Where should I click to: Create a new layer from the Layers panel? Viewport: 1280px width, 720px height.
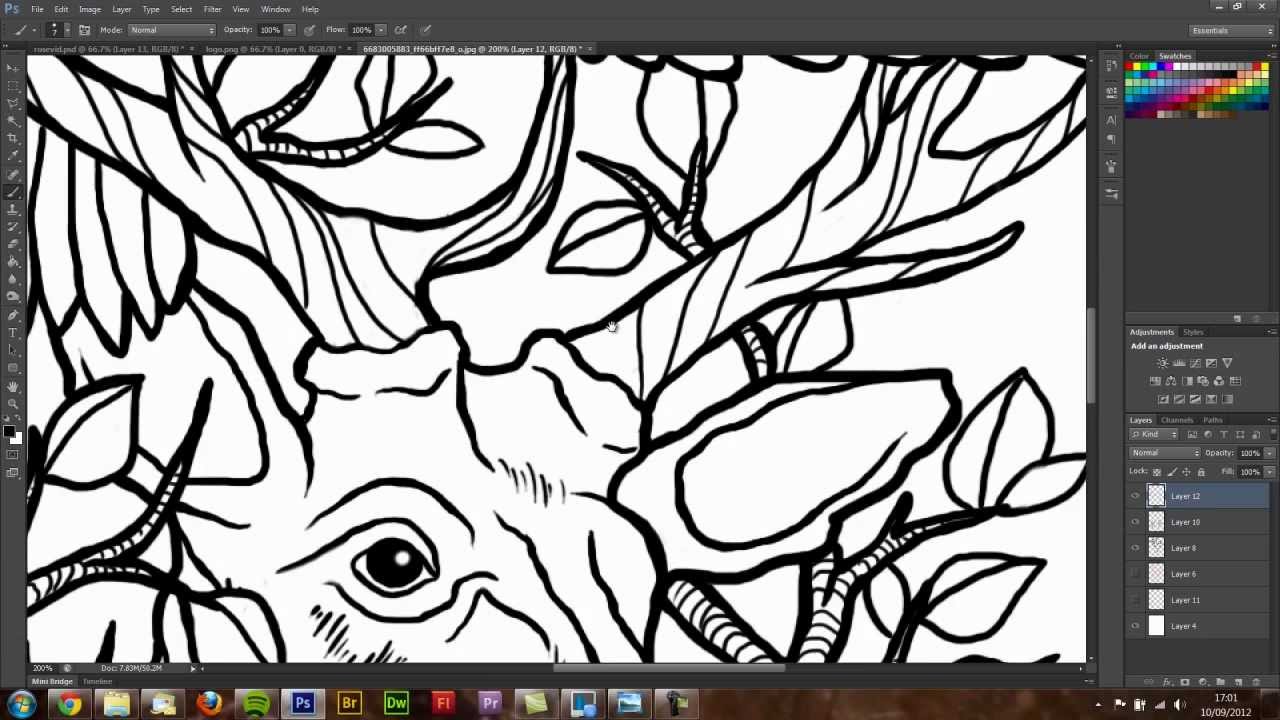tap(1238, 681)
